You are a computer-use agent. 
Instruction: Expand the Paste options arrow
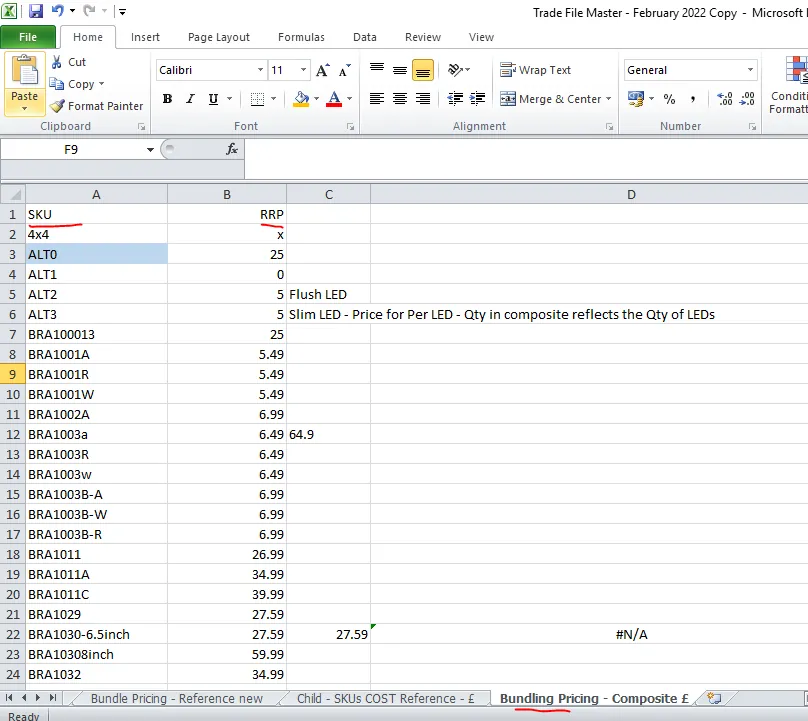click(x=24, y=109)
